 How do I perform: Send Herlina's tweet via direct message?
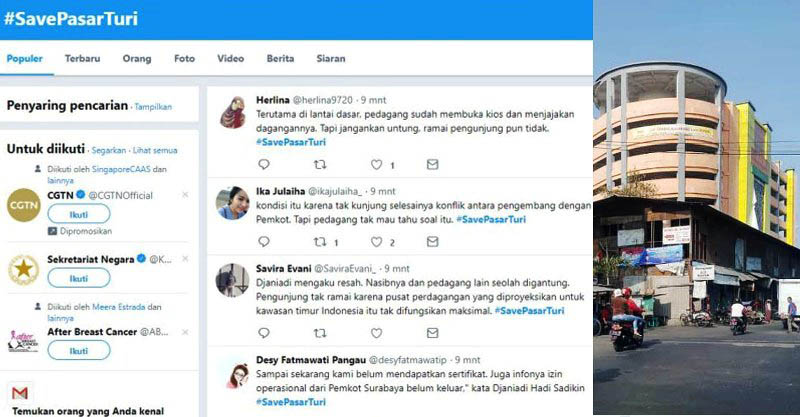432,164
